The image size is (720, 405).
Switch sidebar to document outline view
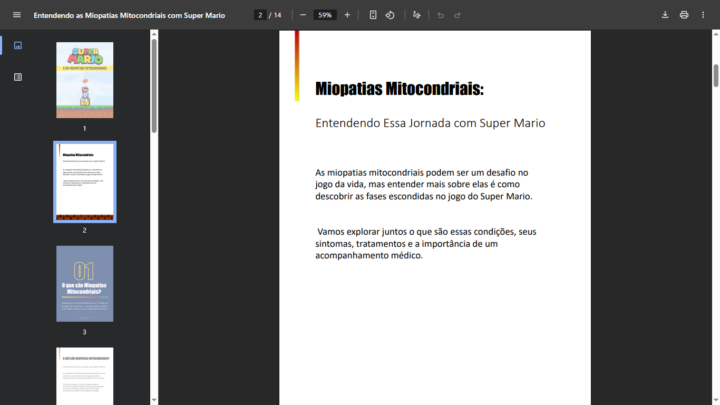[x=18, y=77]
